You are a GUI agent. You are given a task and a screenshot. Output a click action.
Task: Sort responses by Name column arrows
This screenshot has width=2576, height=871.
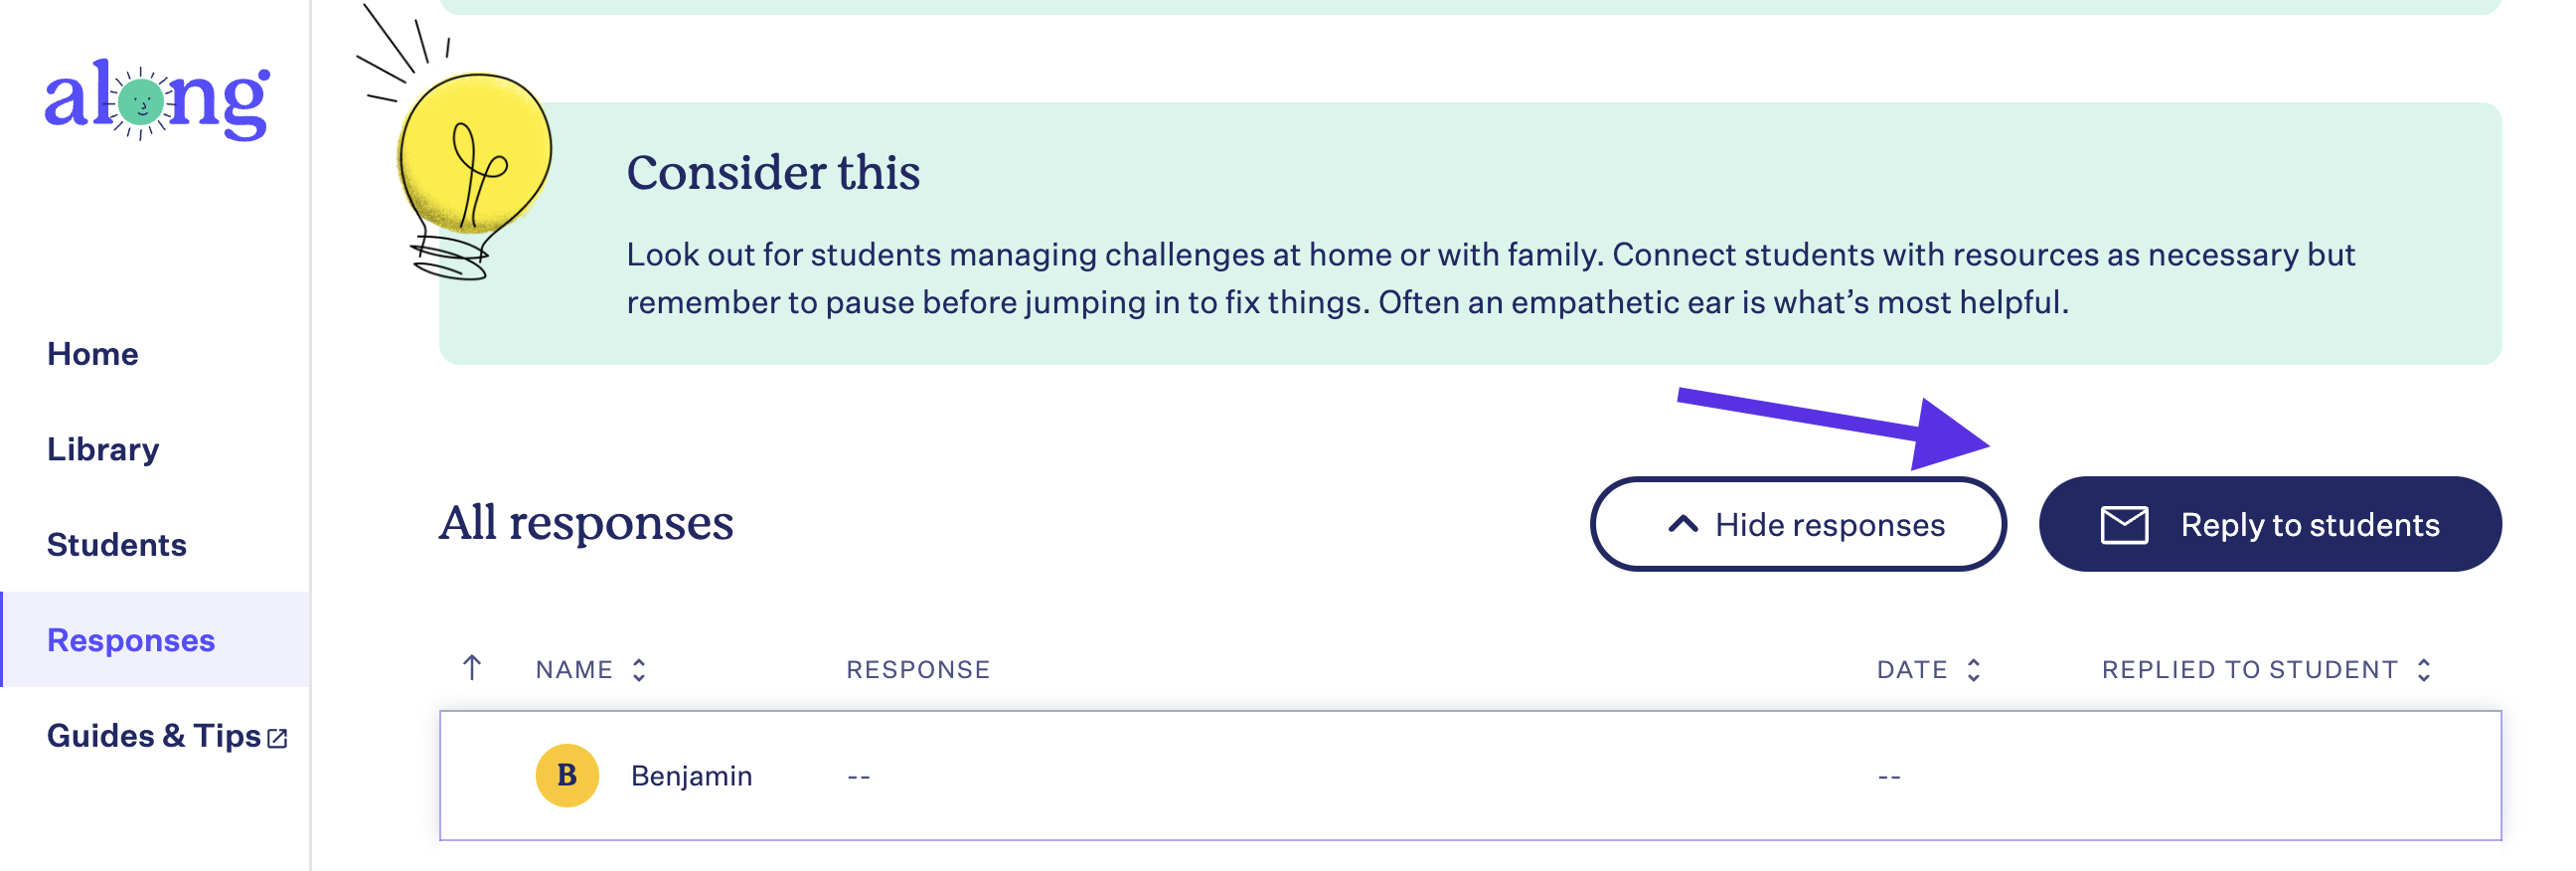click(x=639, y=670)
